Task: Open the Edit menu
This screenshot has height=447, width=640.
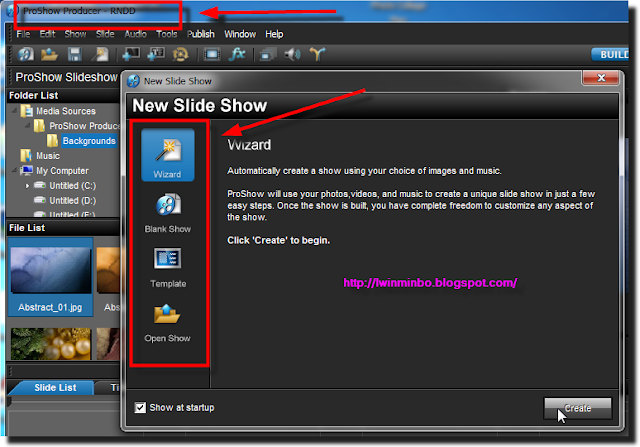Action: point(47,34)
